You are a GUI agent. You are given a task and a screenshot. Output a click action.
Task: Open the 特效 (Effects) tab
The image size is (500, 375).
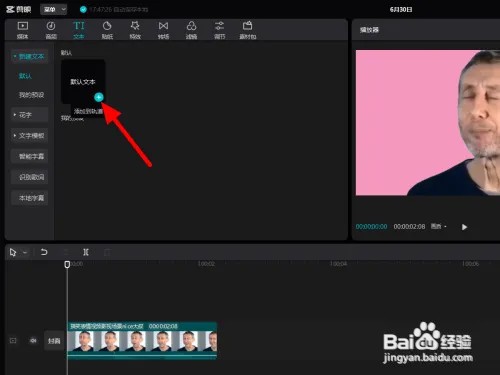(x=135, y=30)
